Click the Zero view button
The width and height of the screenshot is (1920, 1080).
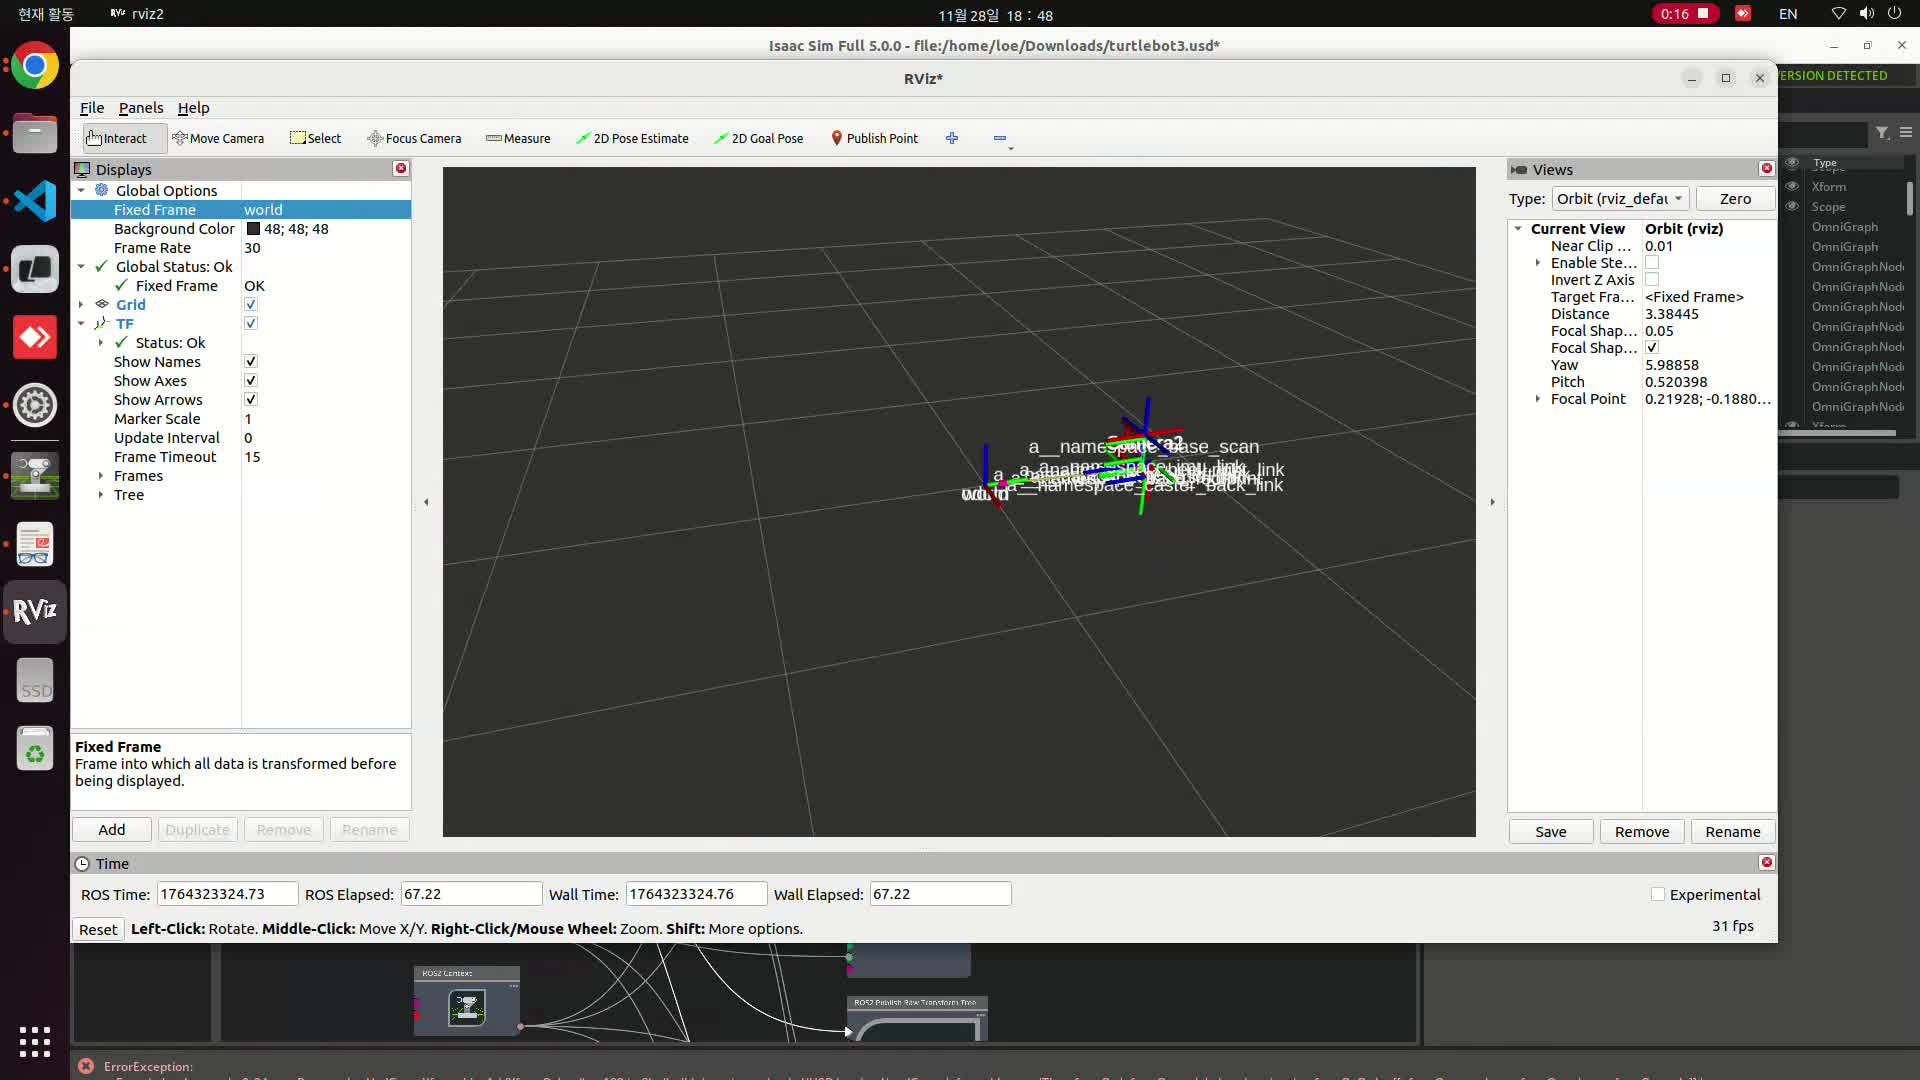click(1735, 199)
